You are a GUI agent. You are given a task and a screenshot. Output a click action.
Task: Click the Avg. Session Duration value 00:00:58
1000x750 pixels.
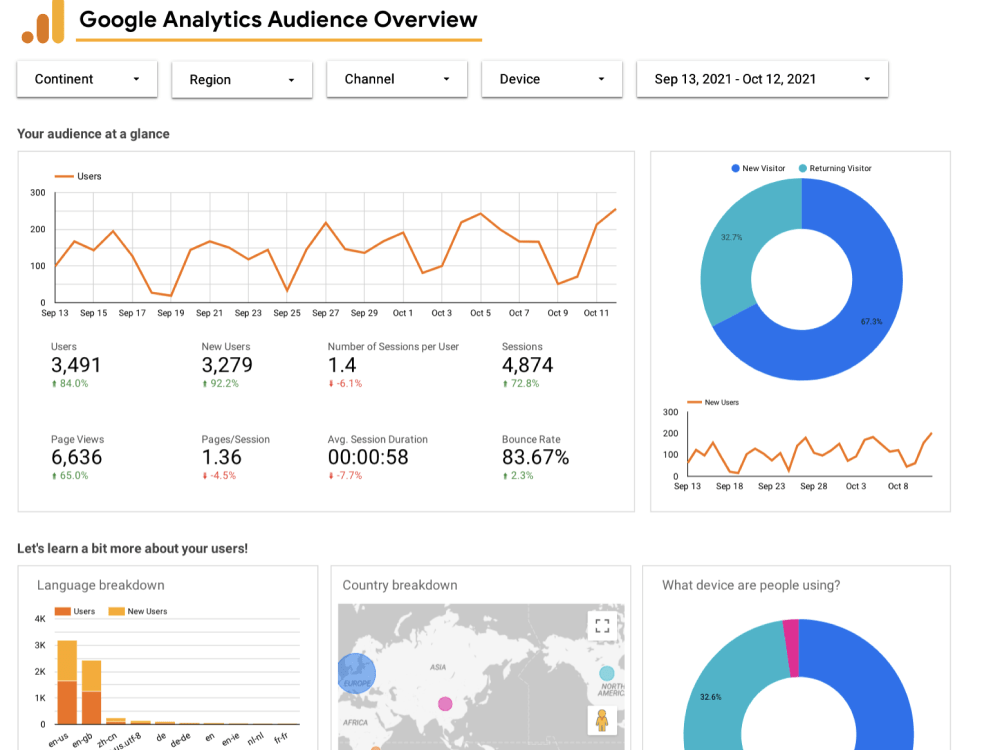368,457
